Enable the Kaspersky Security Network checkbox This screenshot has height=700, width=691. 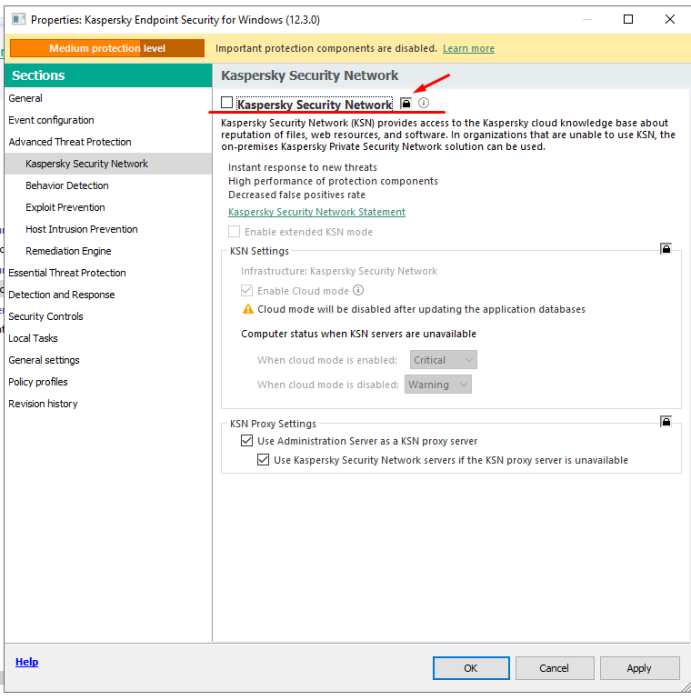227,103
